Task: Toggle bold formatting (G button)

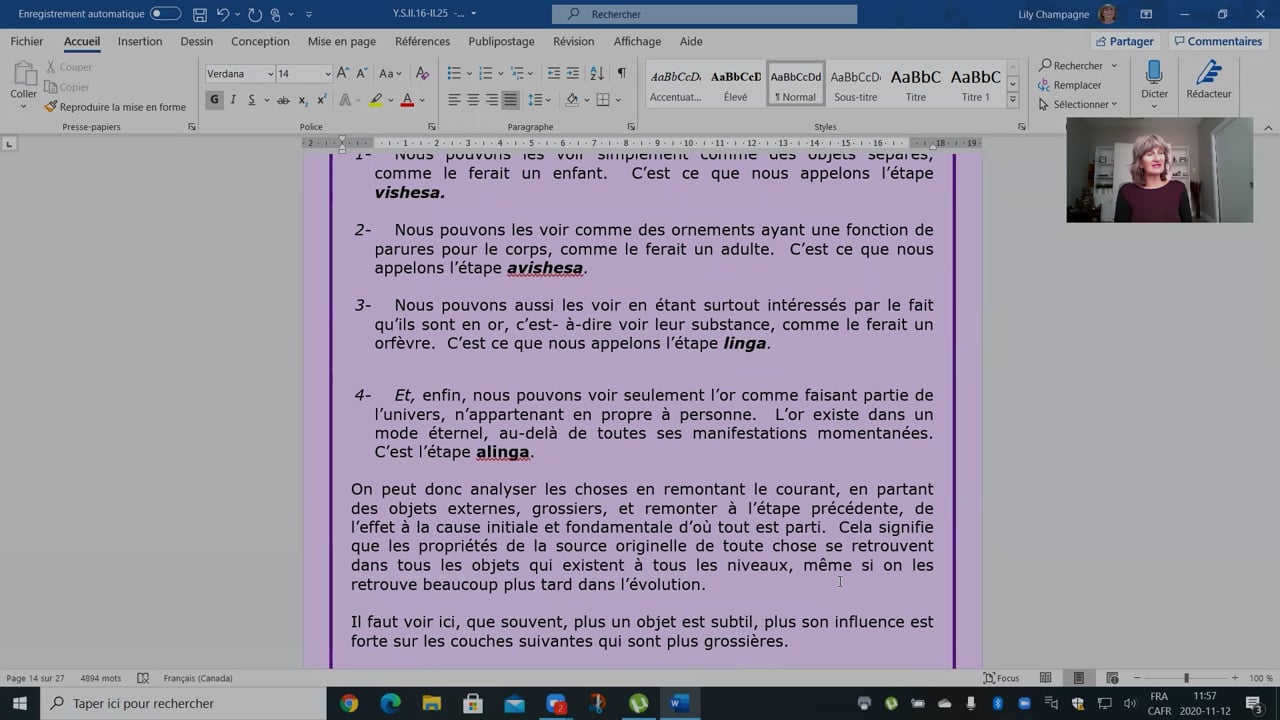Action: (x=214, y=100)
